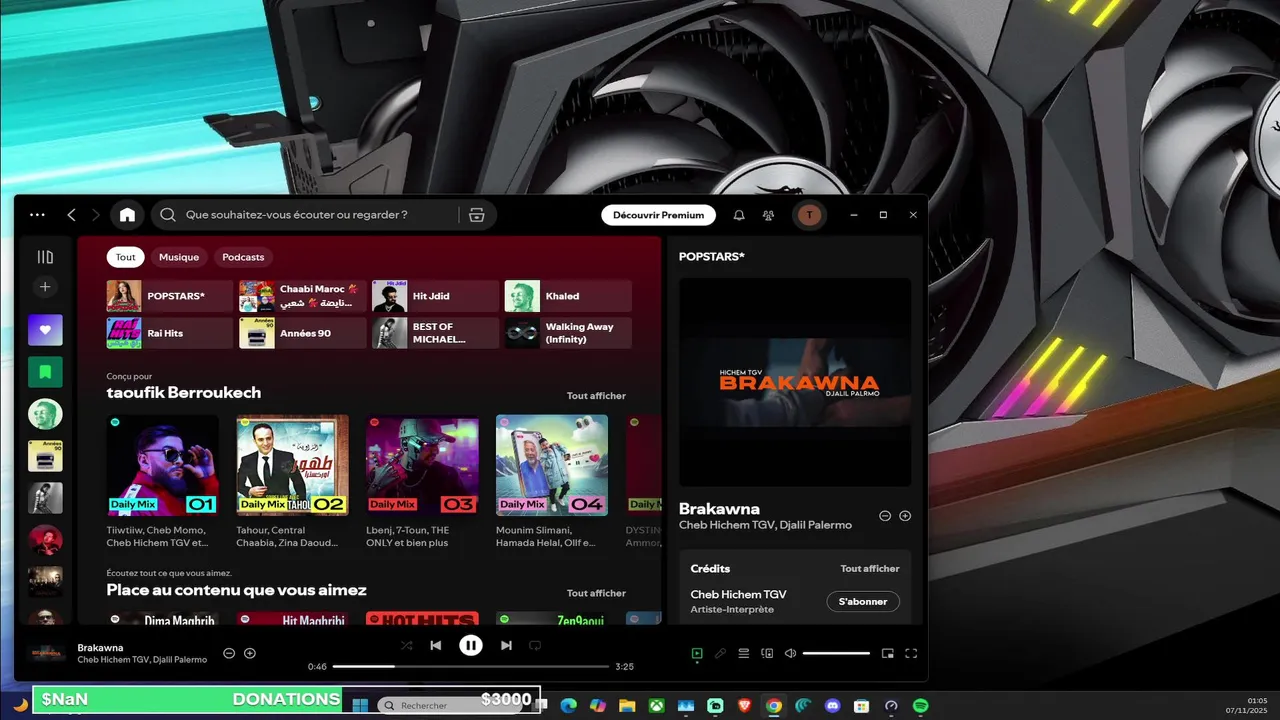Open the mini player

coord(888,654)
